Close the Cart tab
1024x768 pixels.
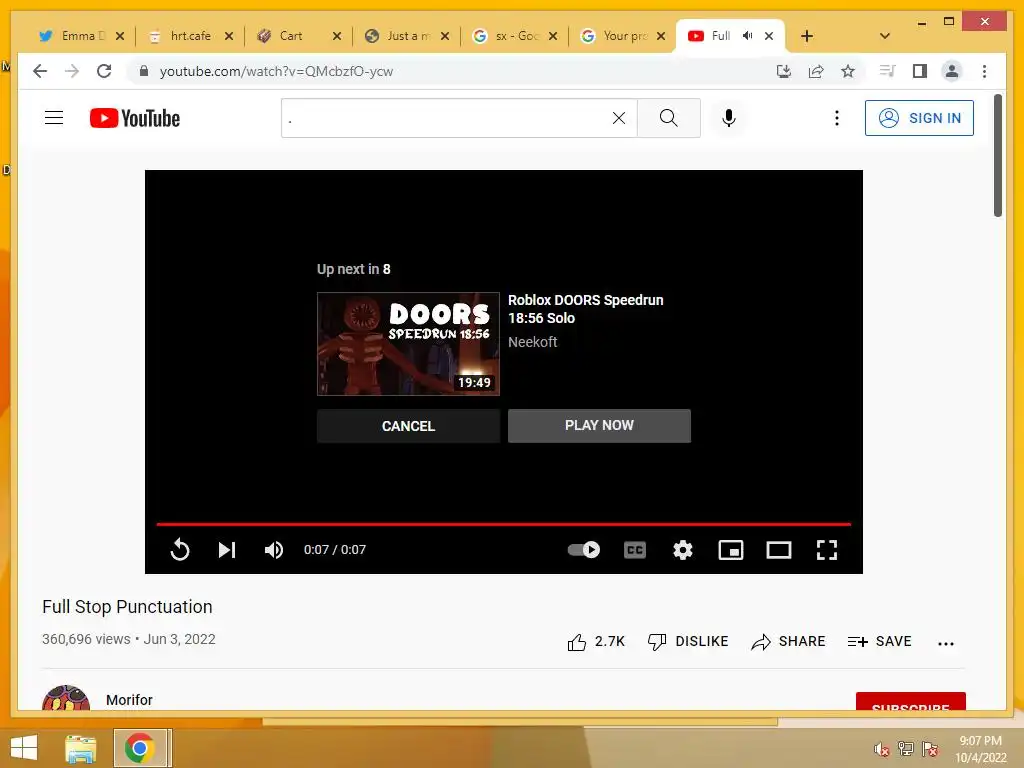337,36
